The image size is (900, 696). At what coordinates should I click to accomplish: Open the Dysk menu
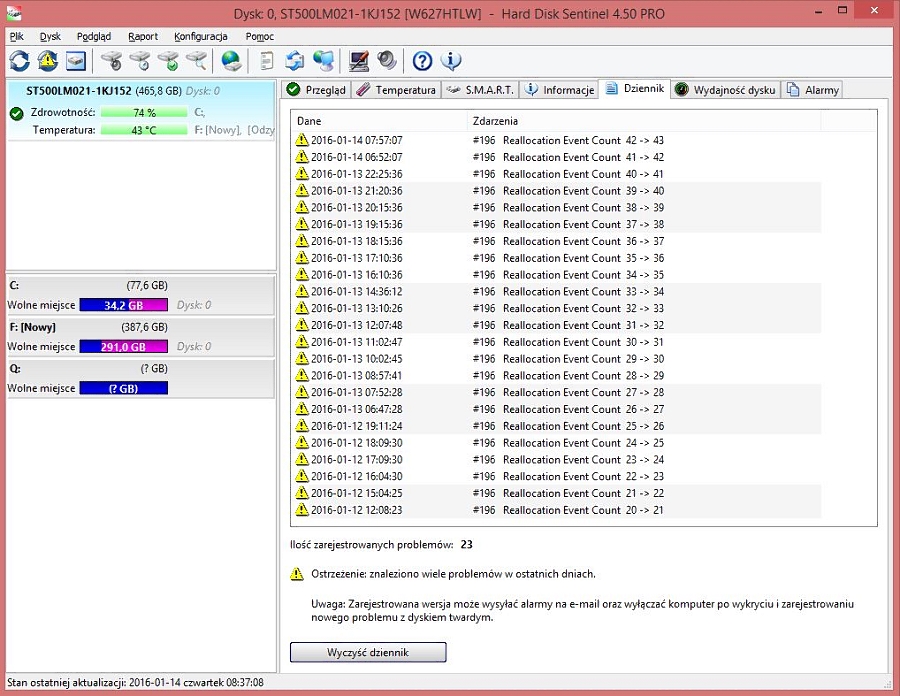coord(51,36)
